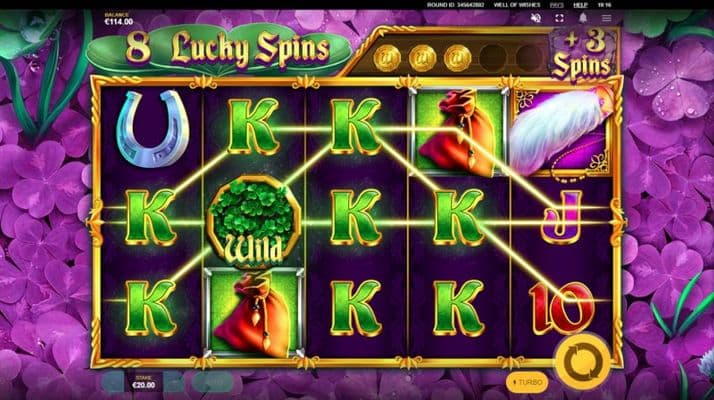Viewport: 714px width, 400px height.
Task: Click the white rabbit foot symbol
Action: pyautogui.click(x=563, y=132)
